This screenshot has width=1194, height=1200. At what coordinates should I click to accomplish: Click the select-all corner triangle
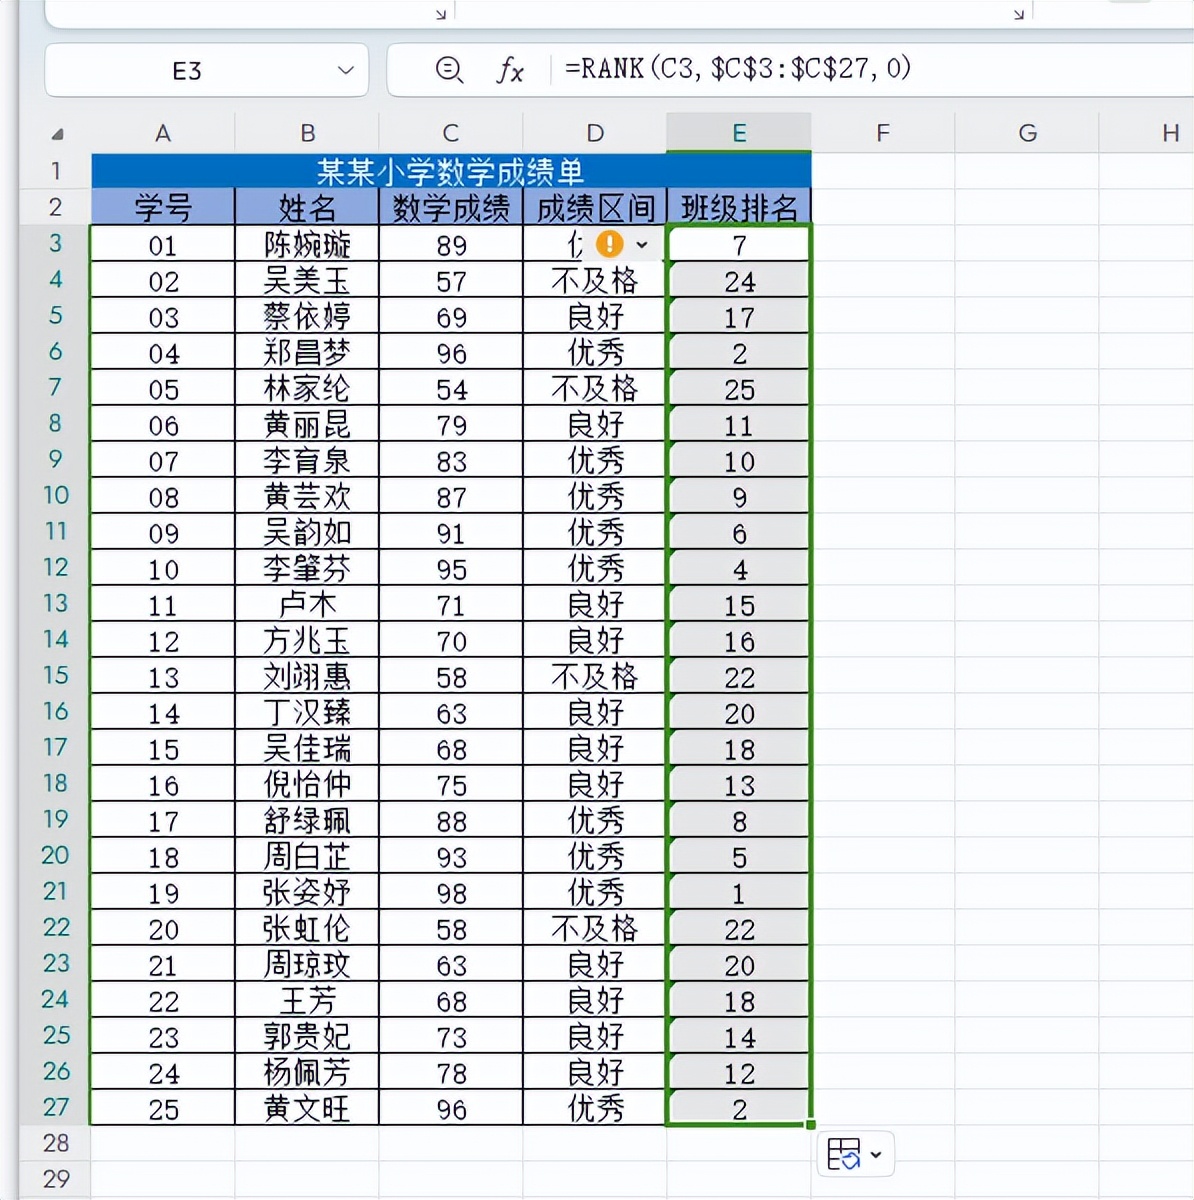click(57, 134)
